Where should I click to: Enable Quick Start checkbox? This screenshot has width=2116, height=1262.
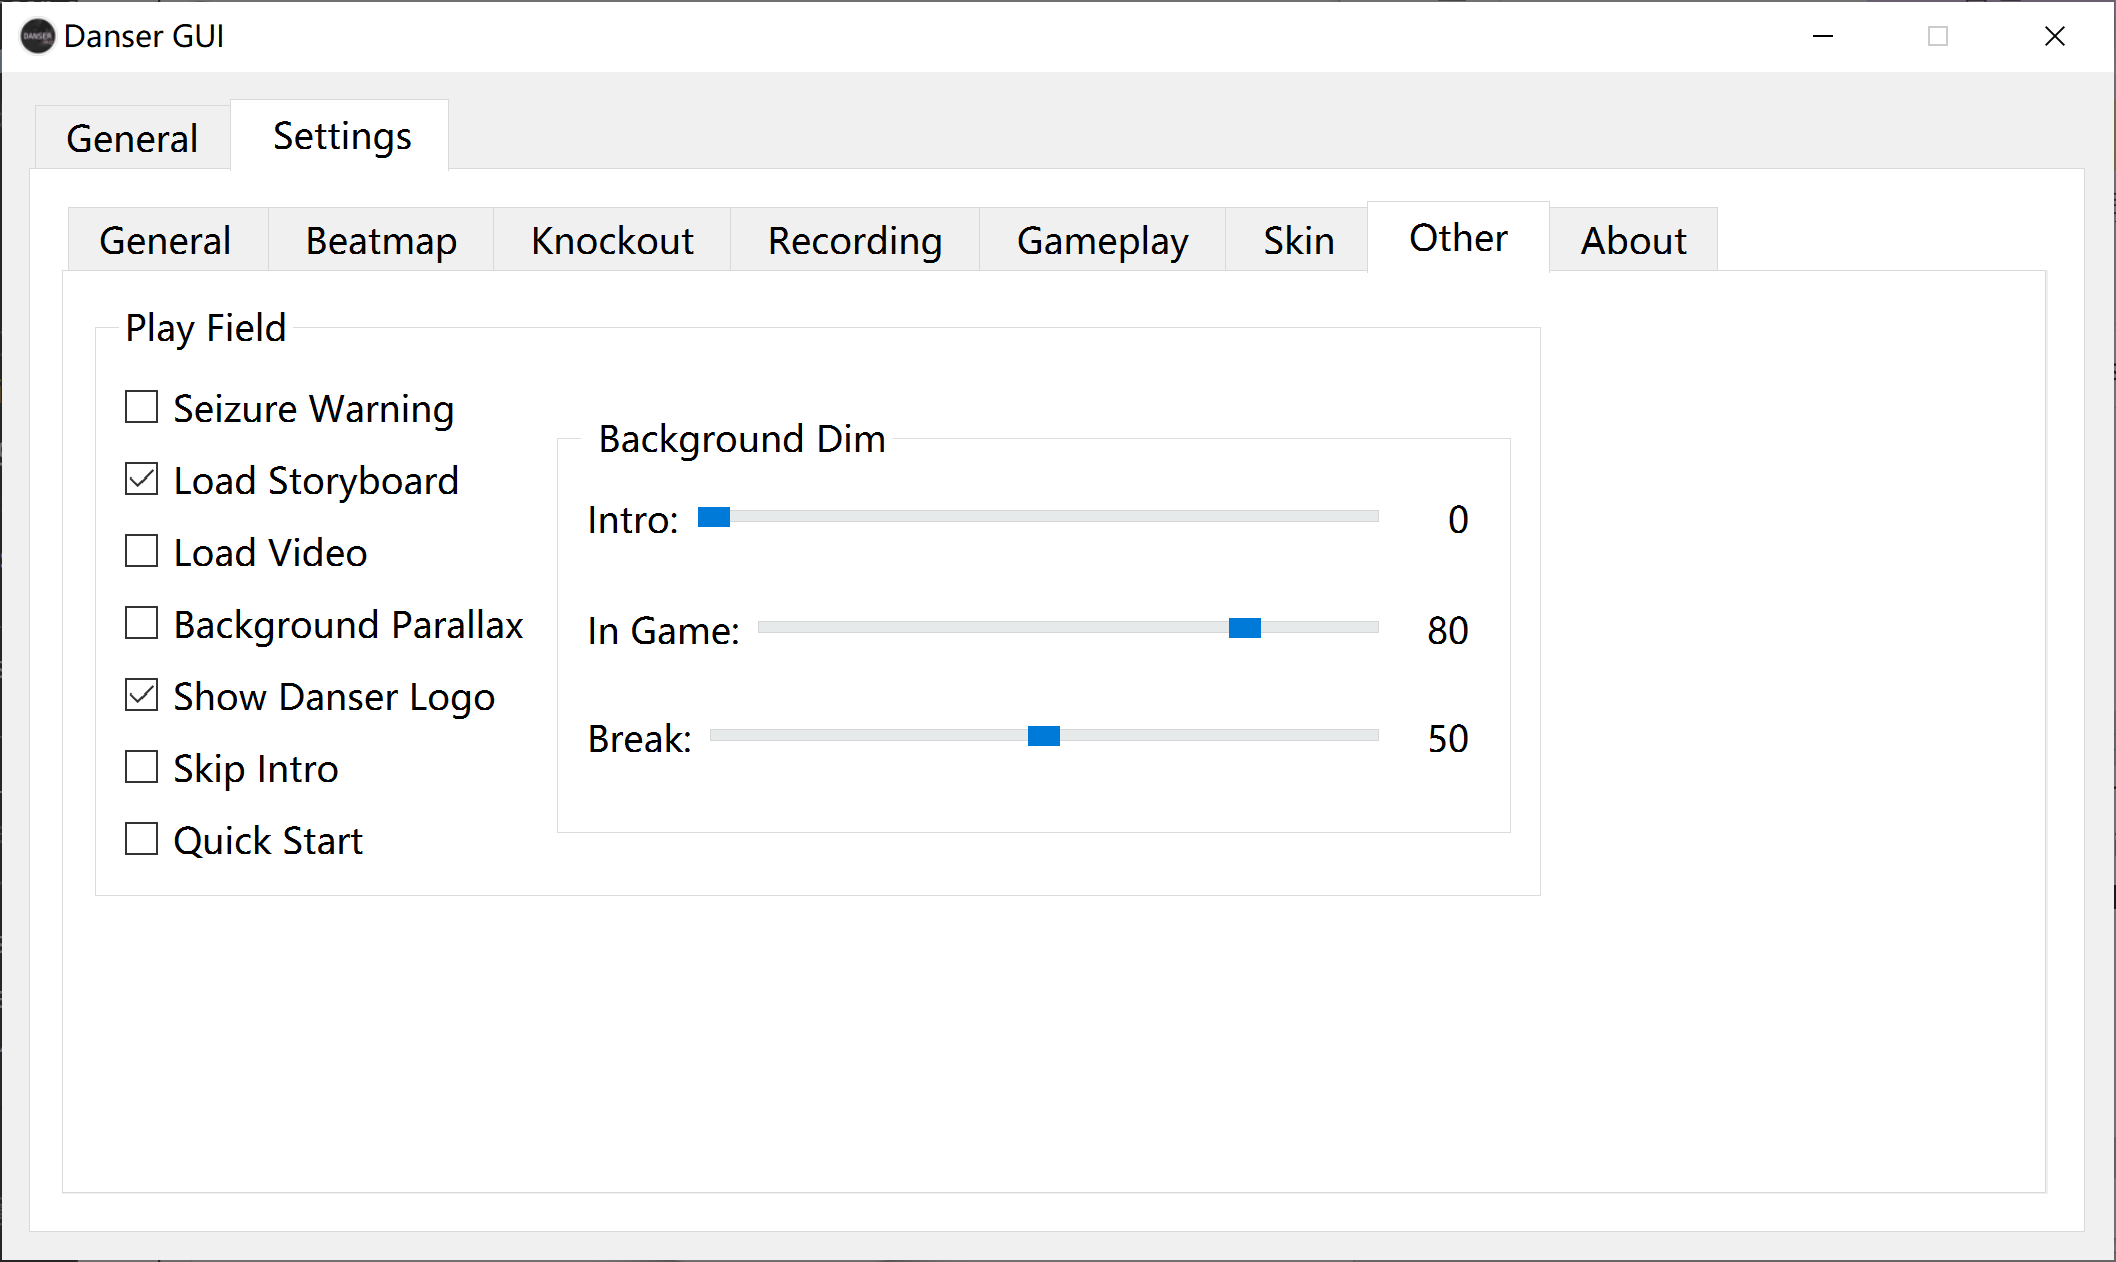pyautogui.click(x=142, y=840)
